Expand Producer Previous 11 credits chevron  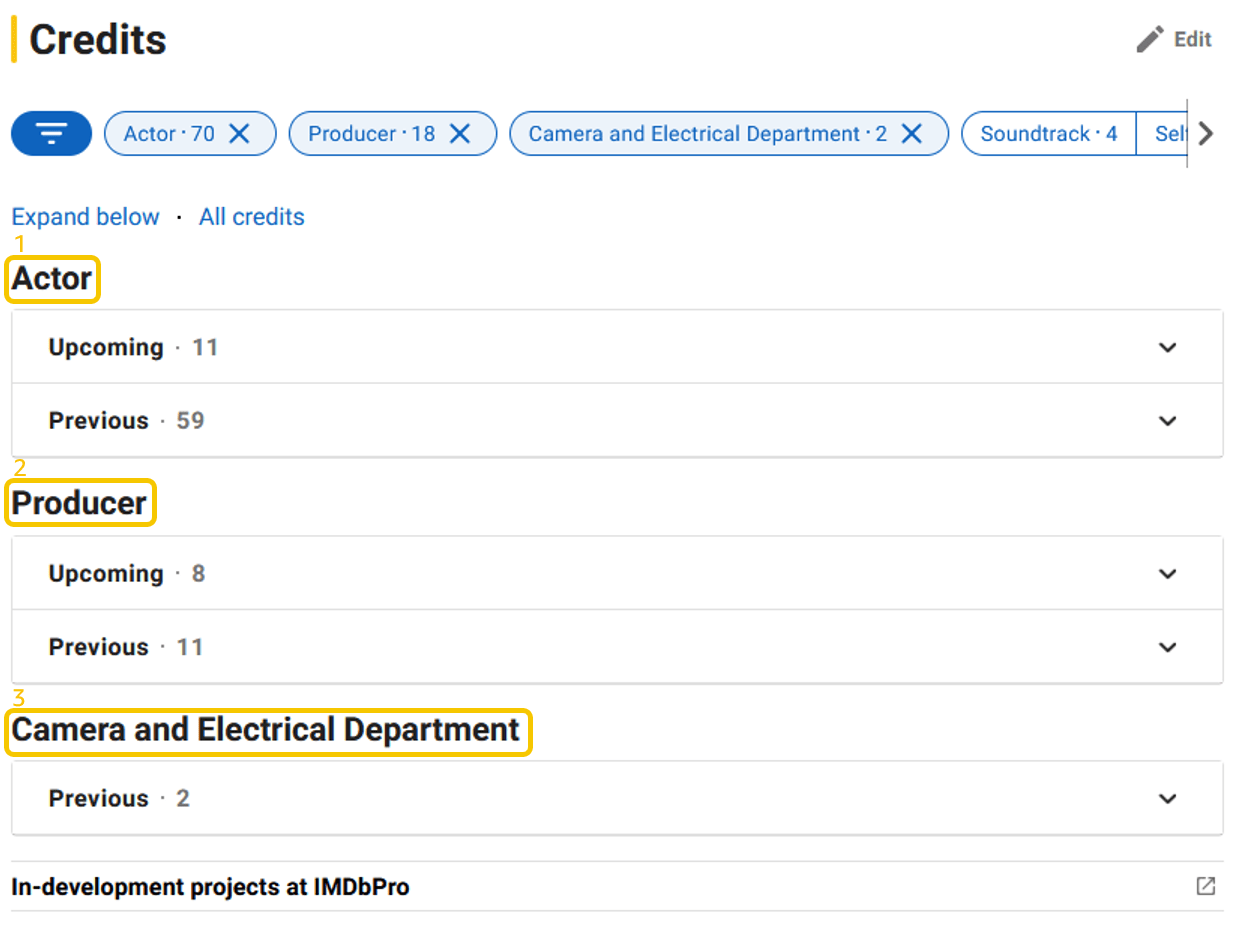point(1167,647)
